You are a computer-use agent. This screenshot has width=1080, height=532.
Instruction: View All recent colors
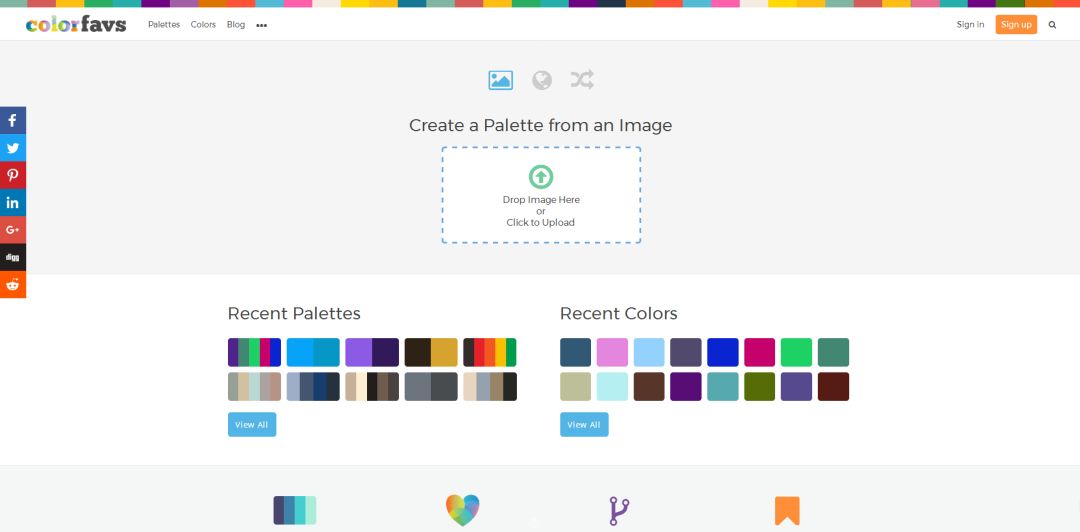[x=584, y=425]
